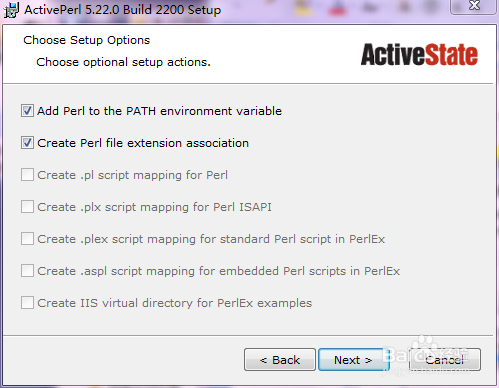499x388 pixels.
Task: Tick the .aspl embedded Perl scripts checkbox
Action: pos(27,271)
